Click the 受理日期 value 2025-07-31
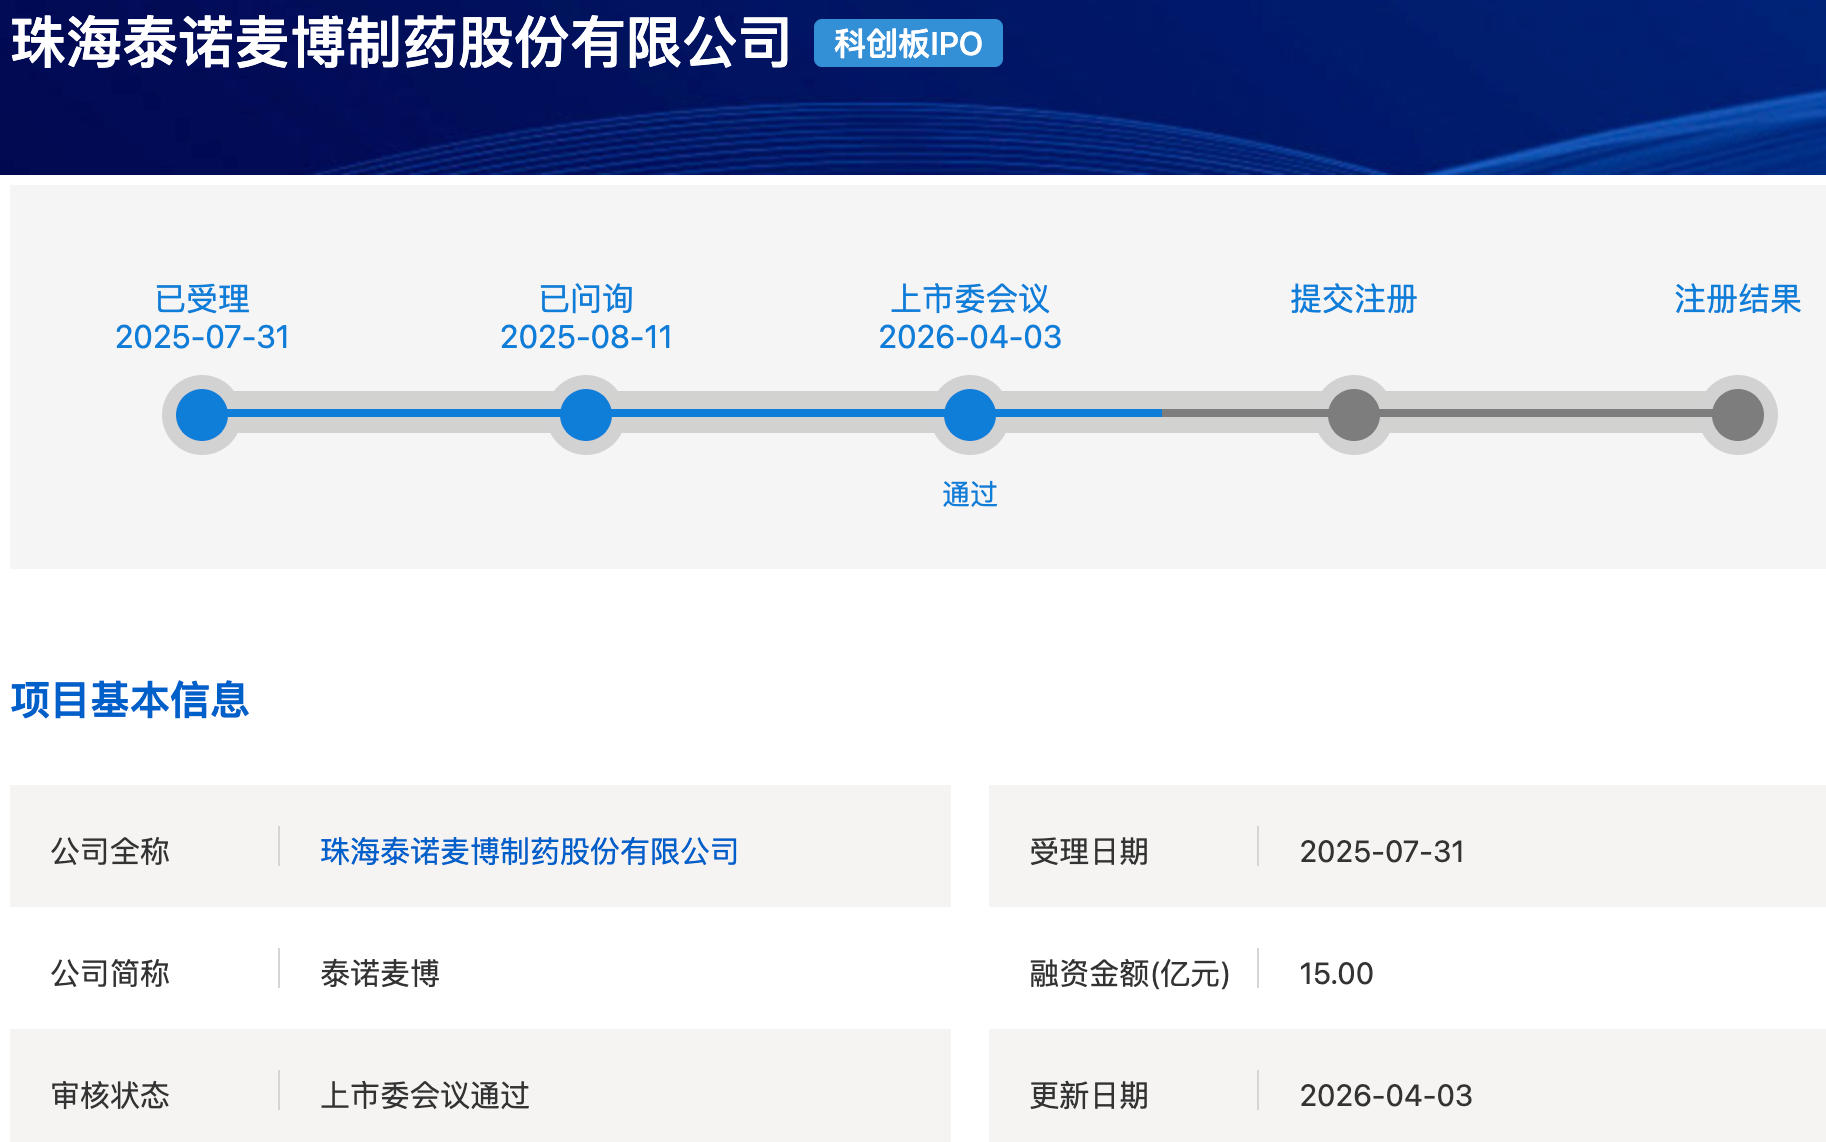The width and height of the screenshot is (1826, 1142). pyautogui.click(x=1382, y=851)
